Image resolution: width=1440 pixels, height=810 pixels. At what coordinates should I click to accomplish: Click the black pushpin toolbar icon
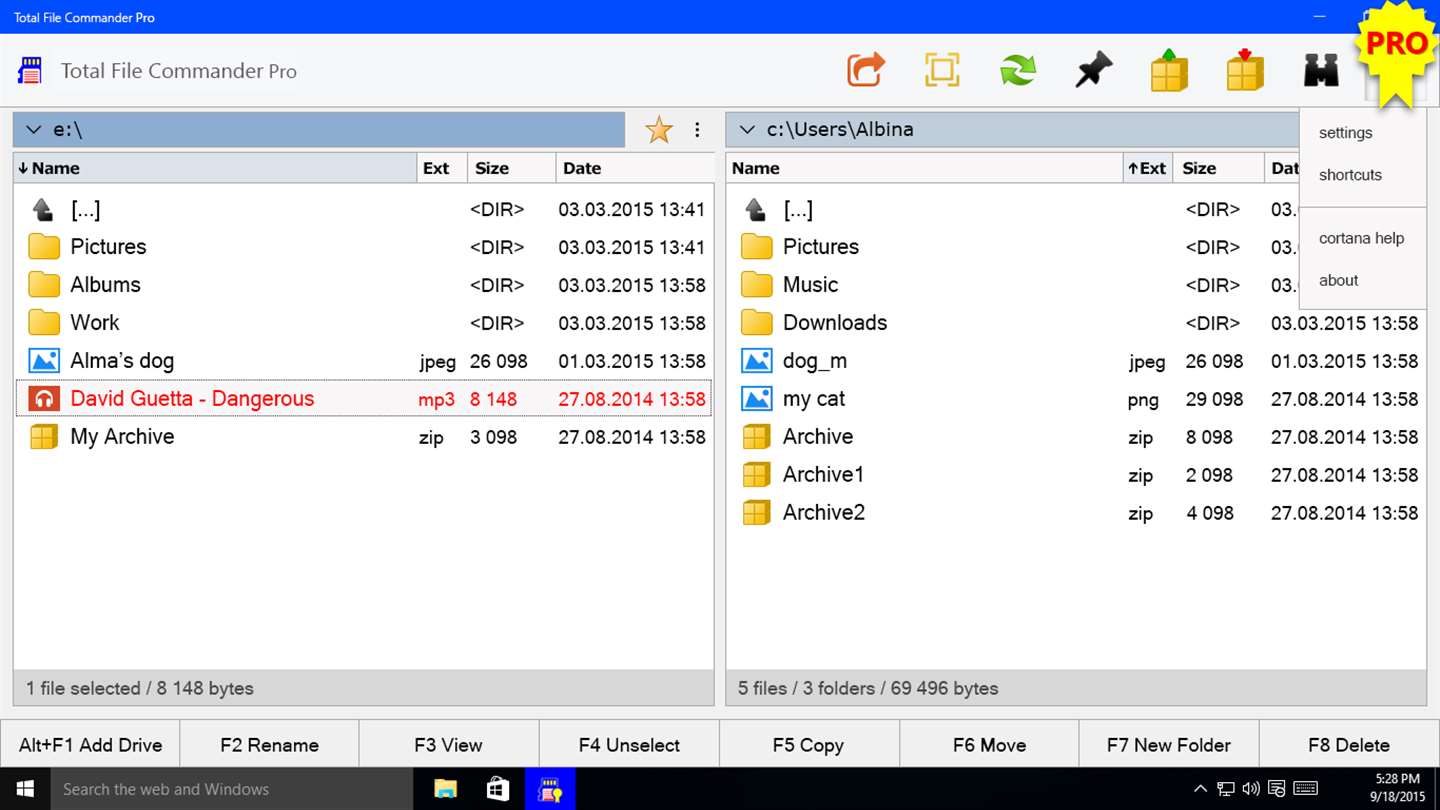coord(1094,70)
